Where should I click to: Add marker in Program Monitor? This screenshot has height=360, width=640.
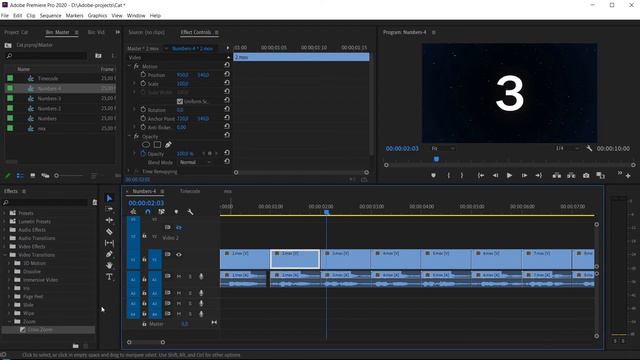(433, 176)
